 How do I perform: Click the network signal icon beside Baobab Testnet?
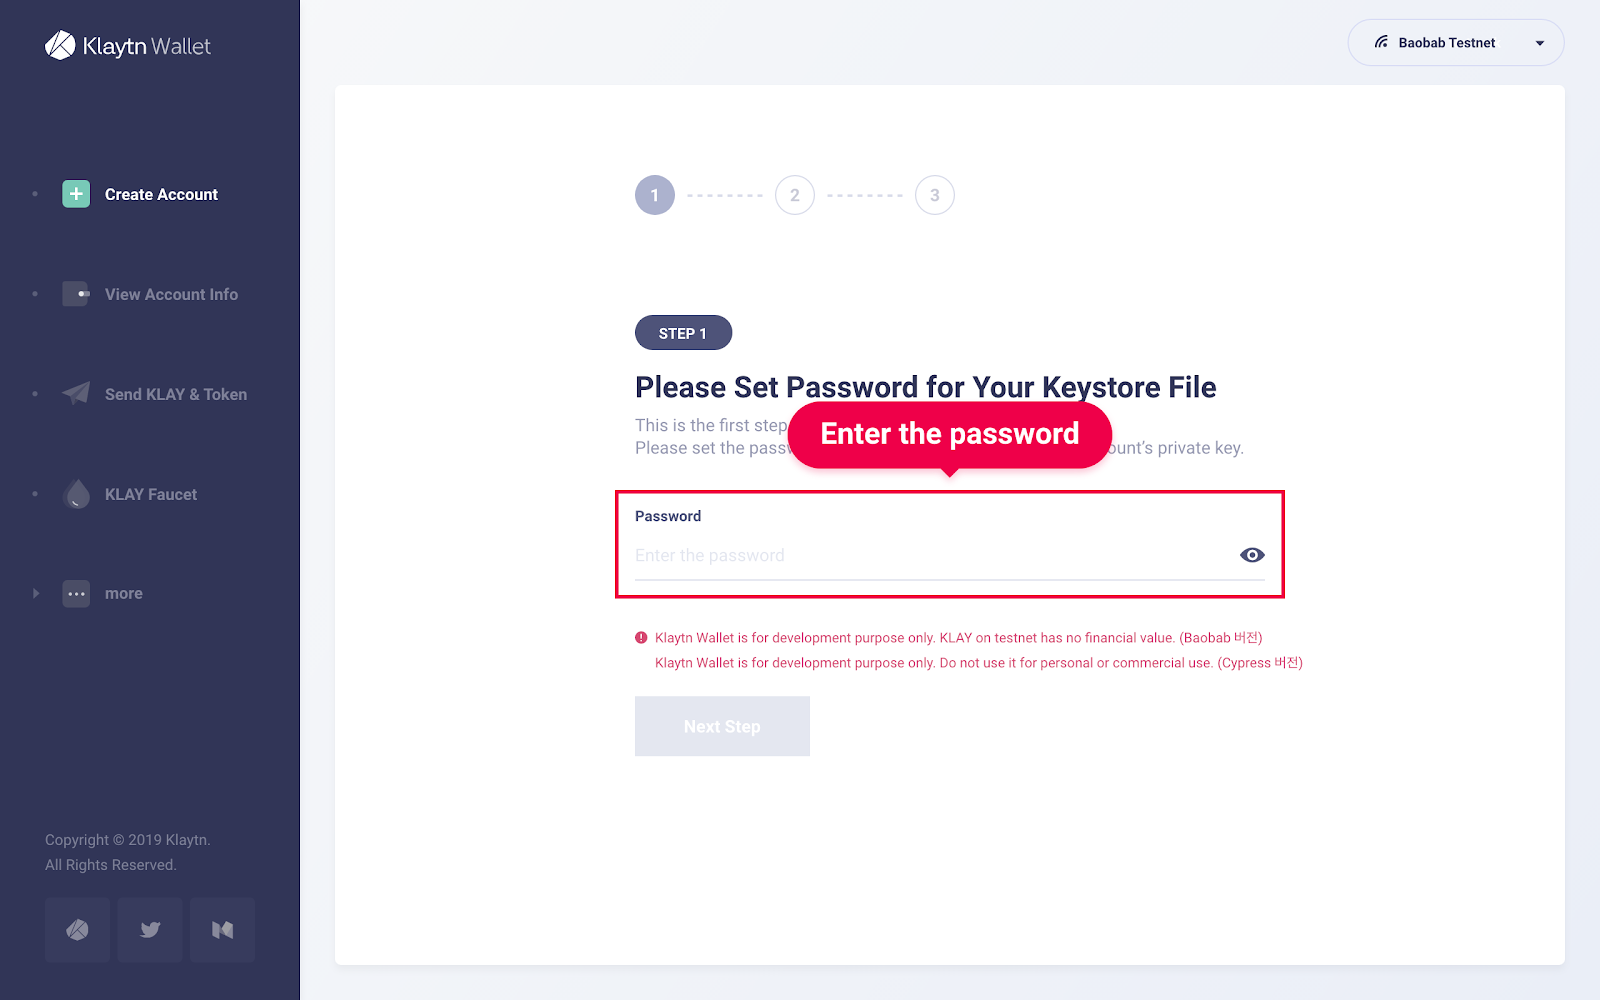(x=1381, y=42)
